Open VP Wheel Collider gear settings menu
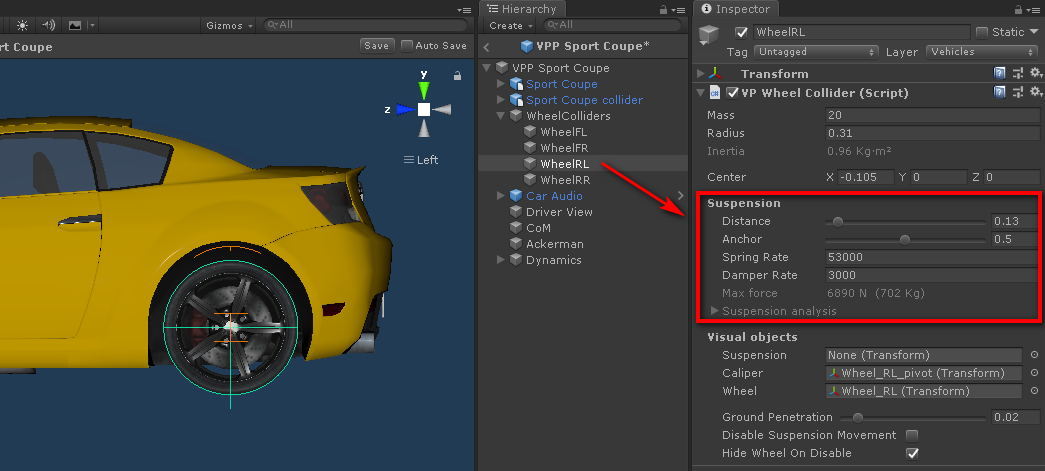The image size is (1045, 471). (1035, 93)
